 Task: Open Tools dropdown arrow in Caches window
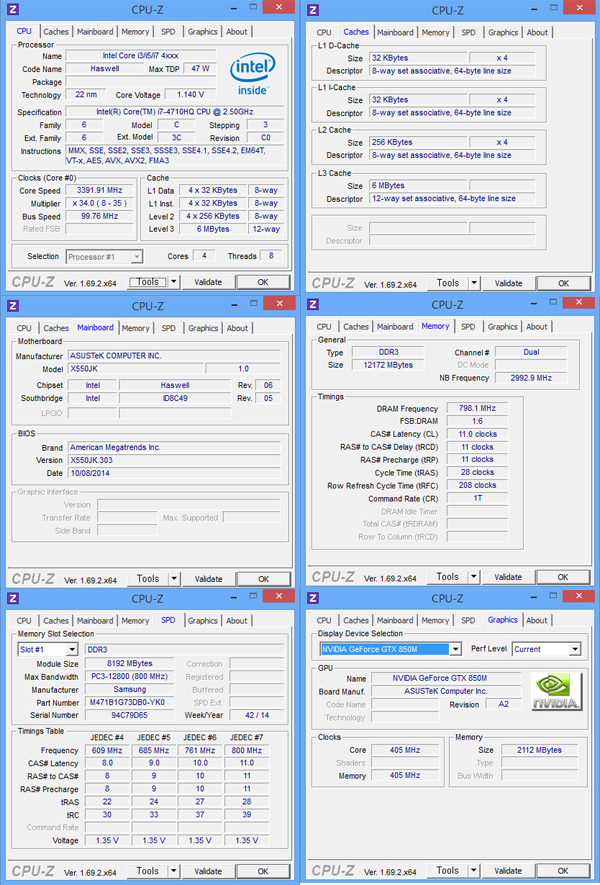[474, 283]
